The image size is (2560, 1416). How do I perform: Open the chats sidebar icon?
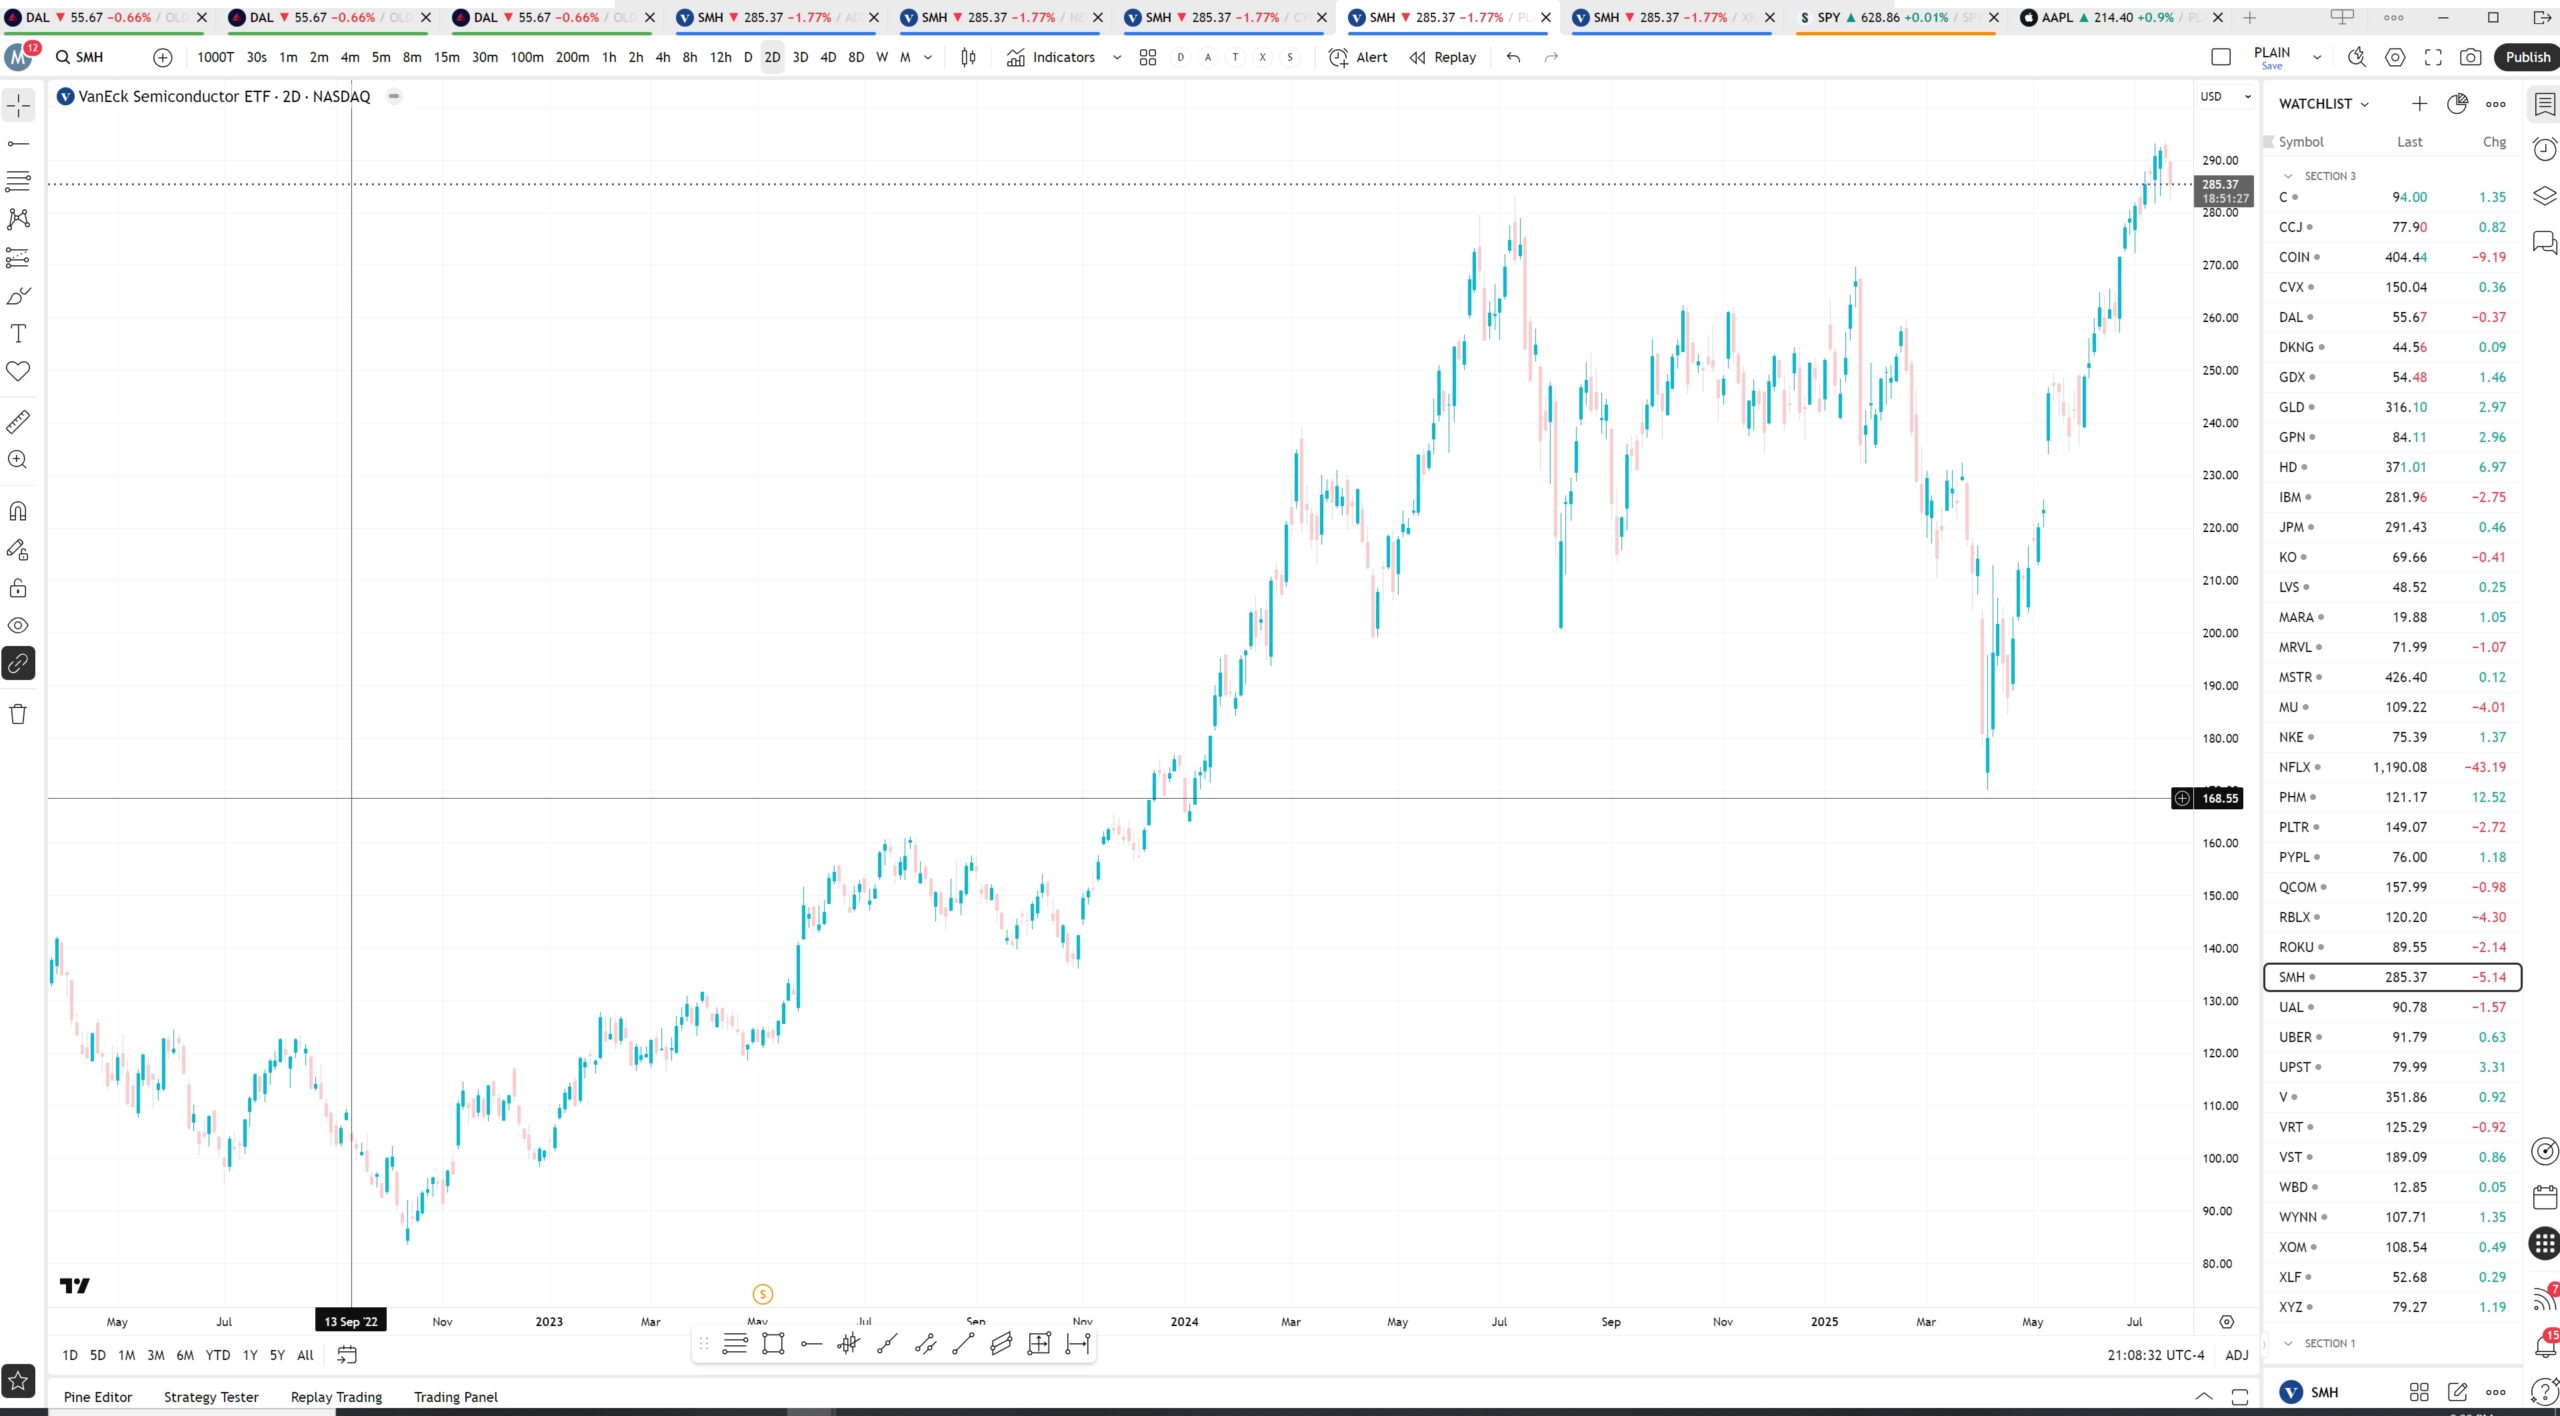(x=2544, y=242)
